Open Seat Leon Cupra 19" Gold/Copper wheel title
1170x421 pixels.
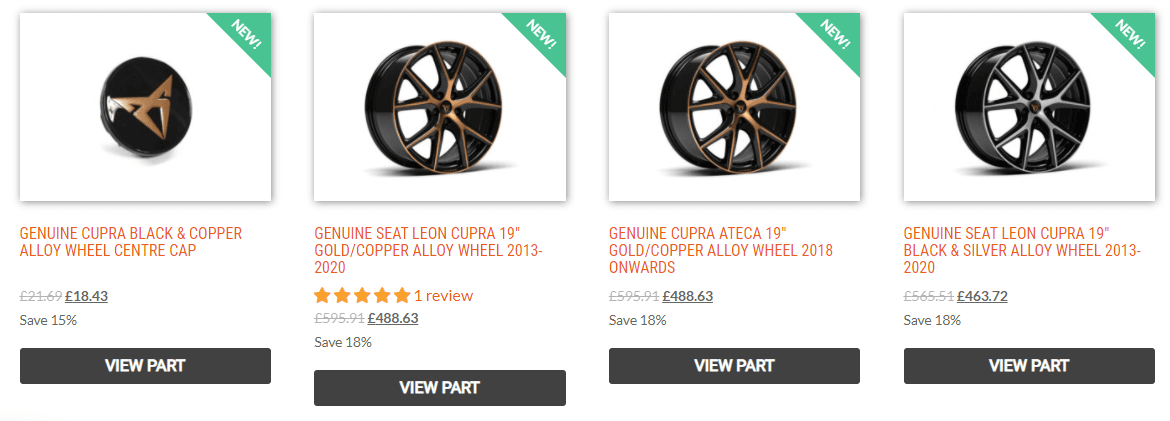428,250
